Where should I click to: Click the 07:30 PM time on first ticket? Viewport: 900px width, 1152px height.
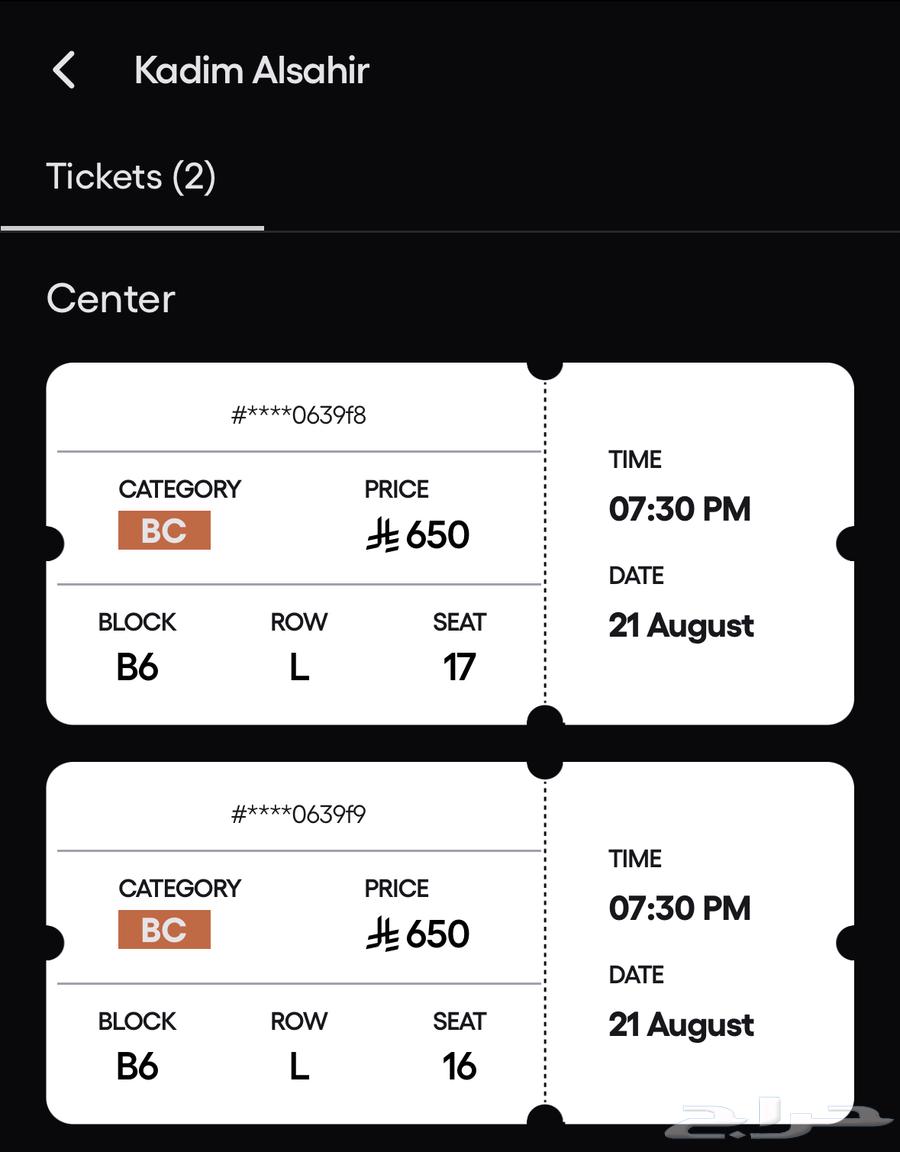coord(679,509)
